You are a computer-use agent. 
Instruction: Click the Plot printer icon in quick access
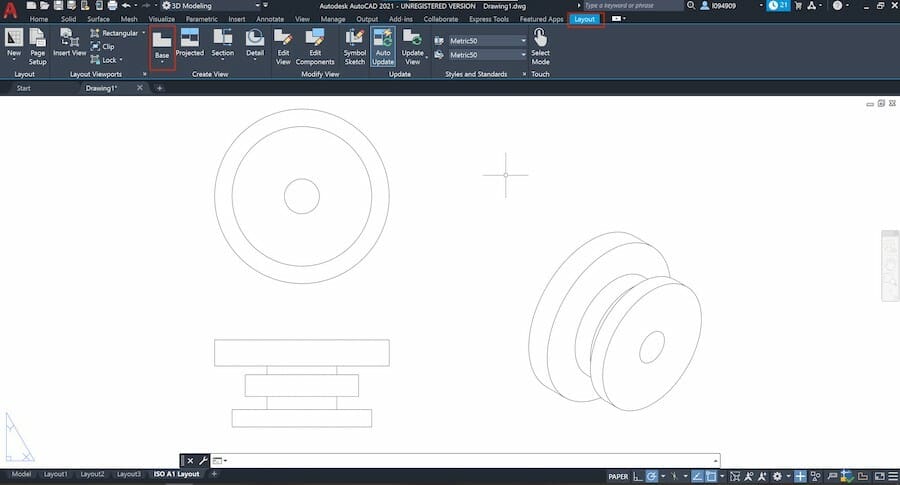click(112, 6)
